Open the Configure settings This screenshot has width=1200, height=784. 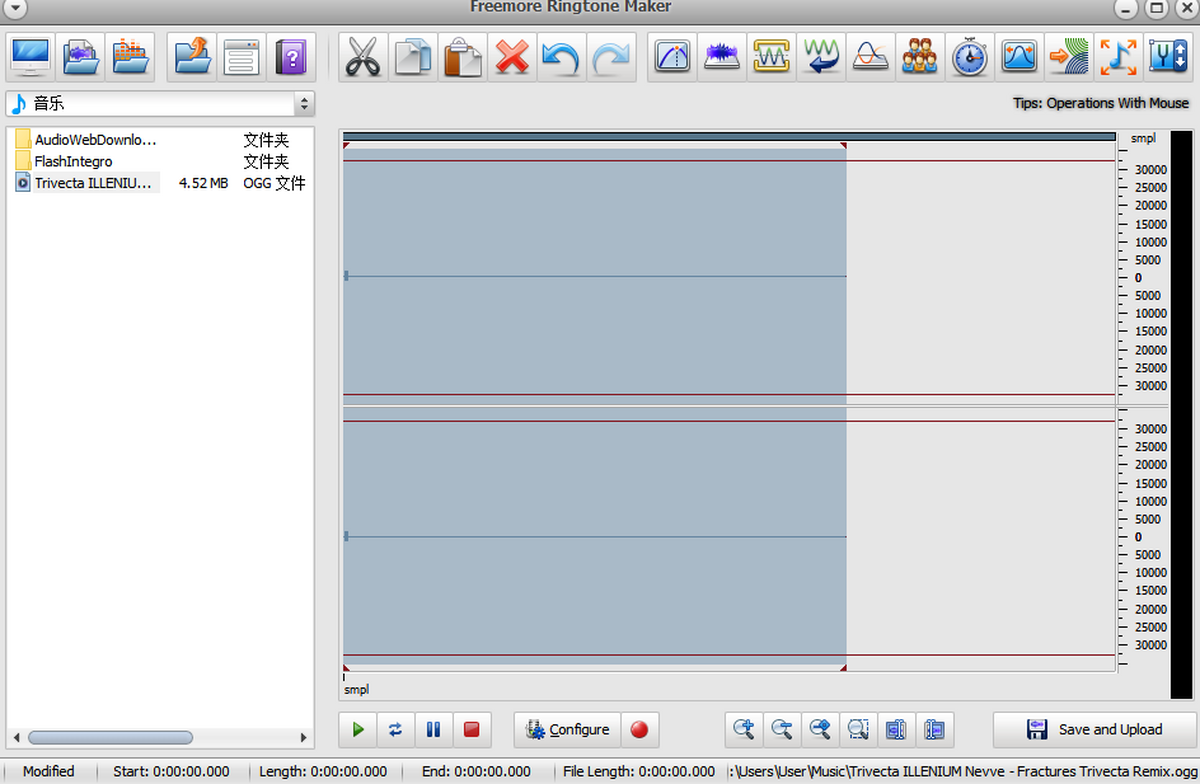coord(567,730)
